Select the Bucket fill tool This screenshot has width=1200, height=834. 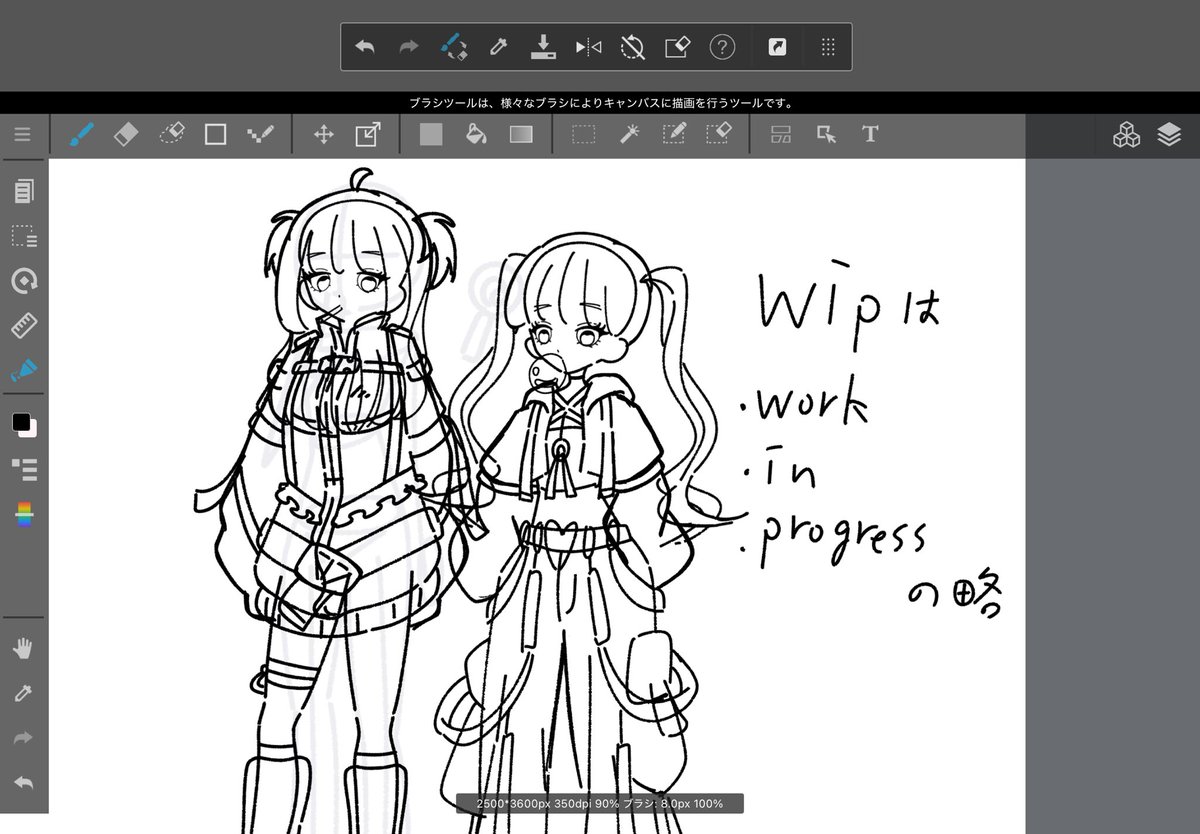tap(476, 134)
